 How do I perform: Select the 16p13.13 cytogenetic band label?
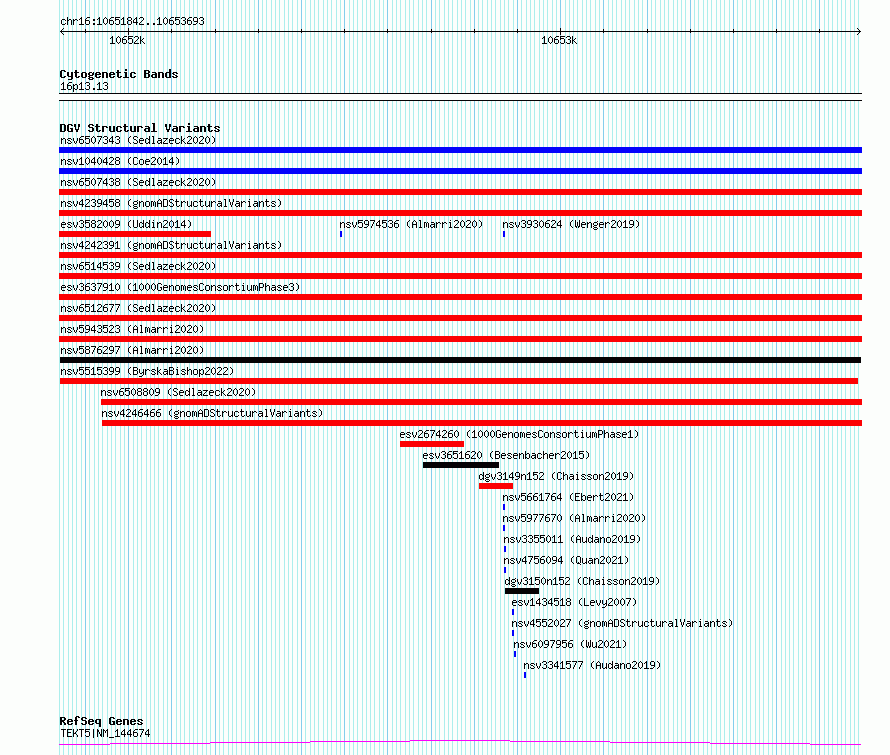[x=84, y=86]
